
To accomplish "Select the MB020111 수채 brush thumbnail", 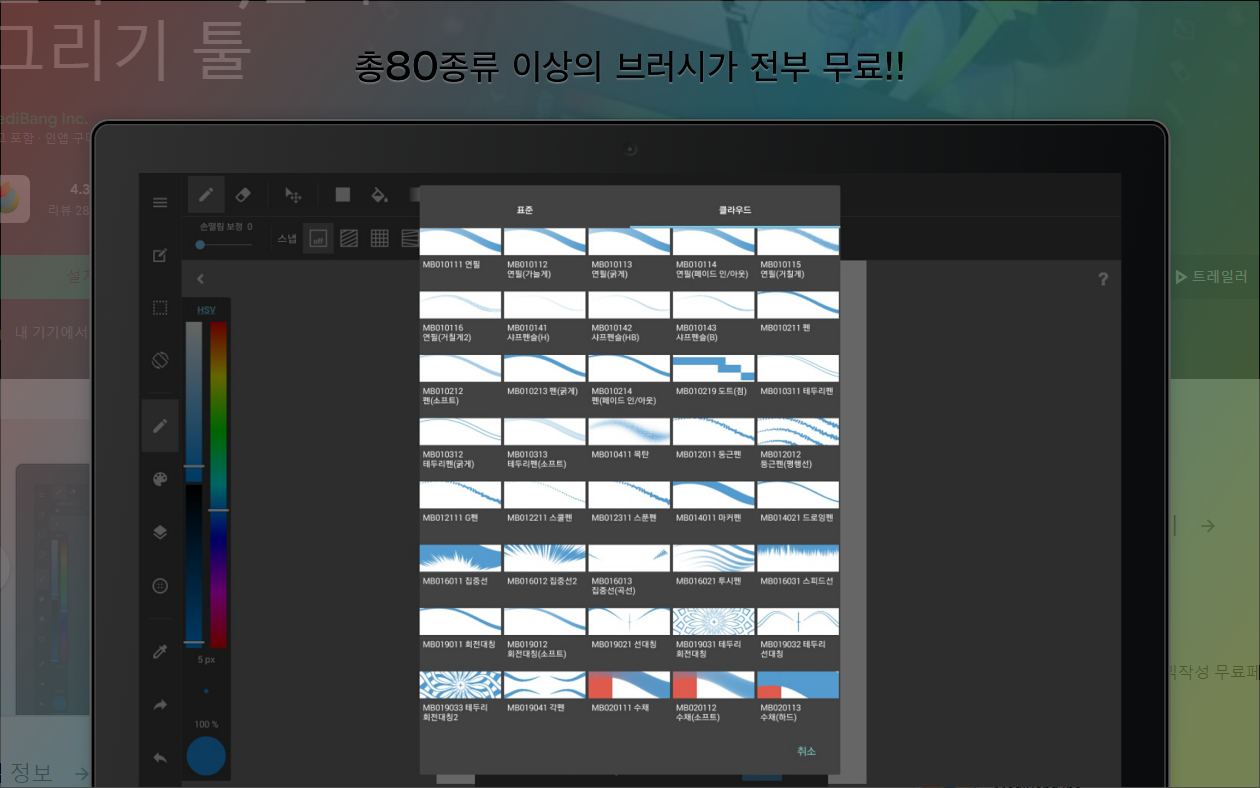I will [x=629, y=684].
